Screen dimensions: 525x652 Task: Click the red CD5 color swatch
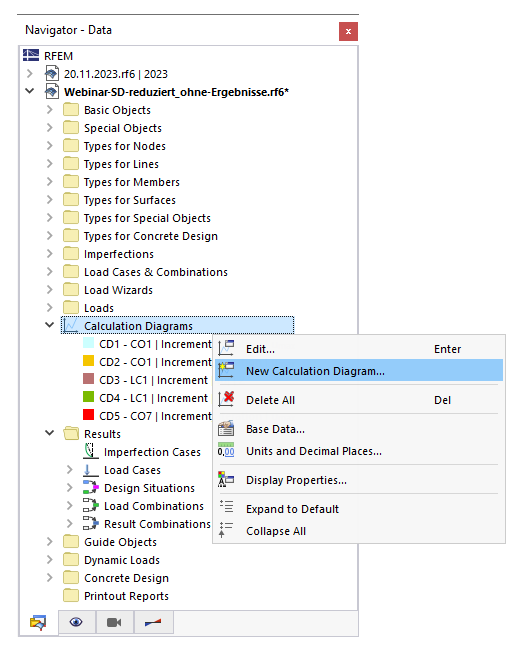pyautogui.click(x=89, y=415)
